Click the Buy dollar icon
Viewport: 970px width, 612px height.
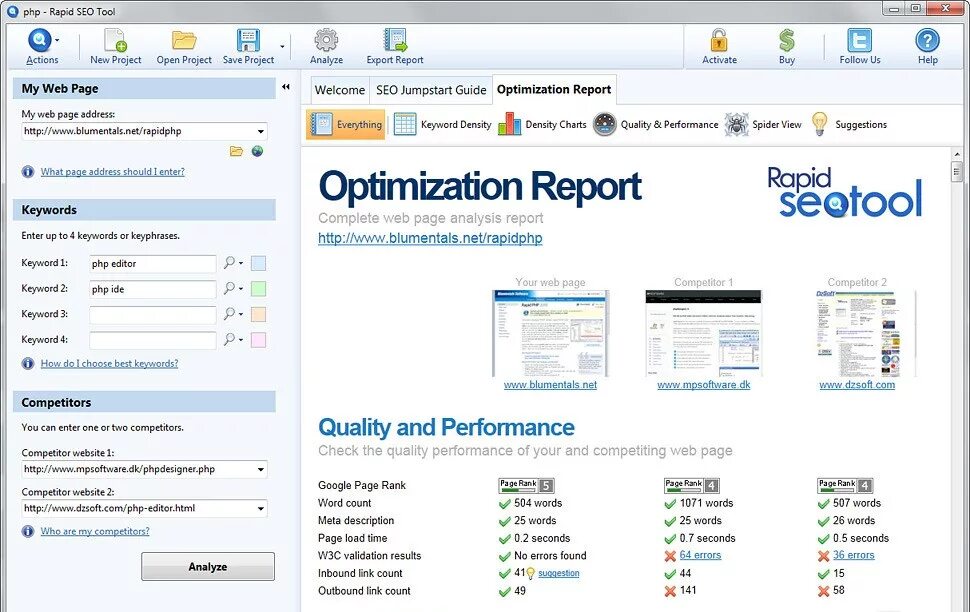pyautogui.click(x=786, y=40)
